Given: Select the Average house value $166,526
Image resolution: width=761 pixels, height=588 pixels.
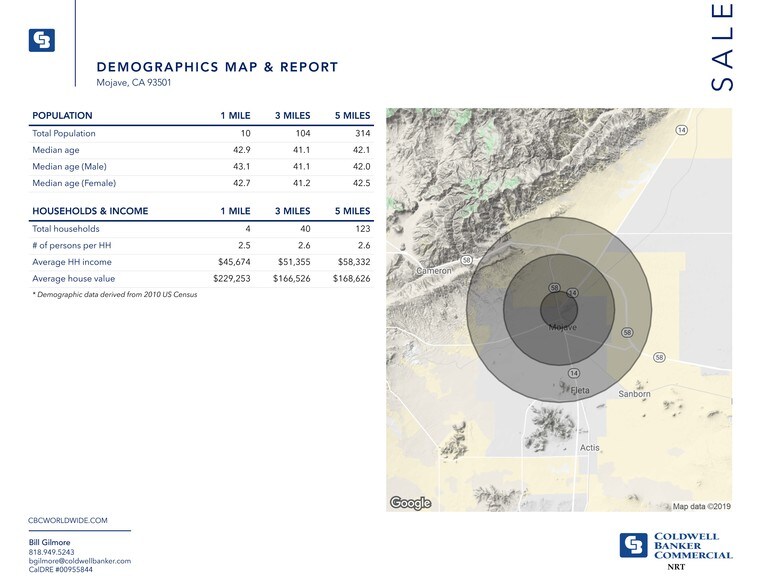Looking at the screenshot, I should (x=292, y=278).
